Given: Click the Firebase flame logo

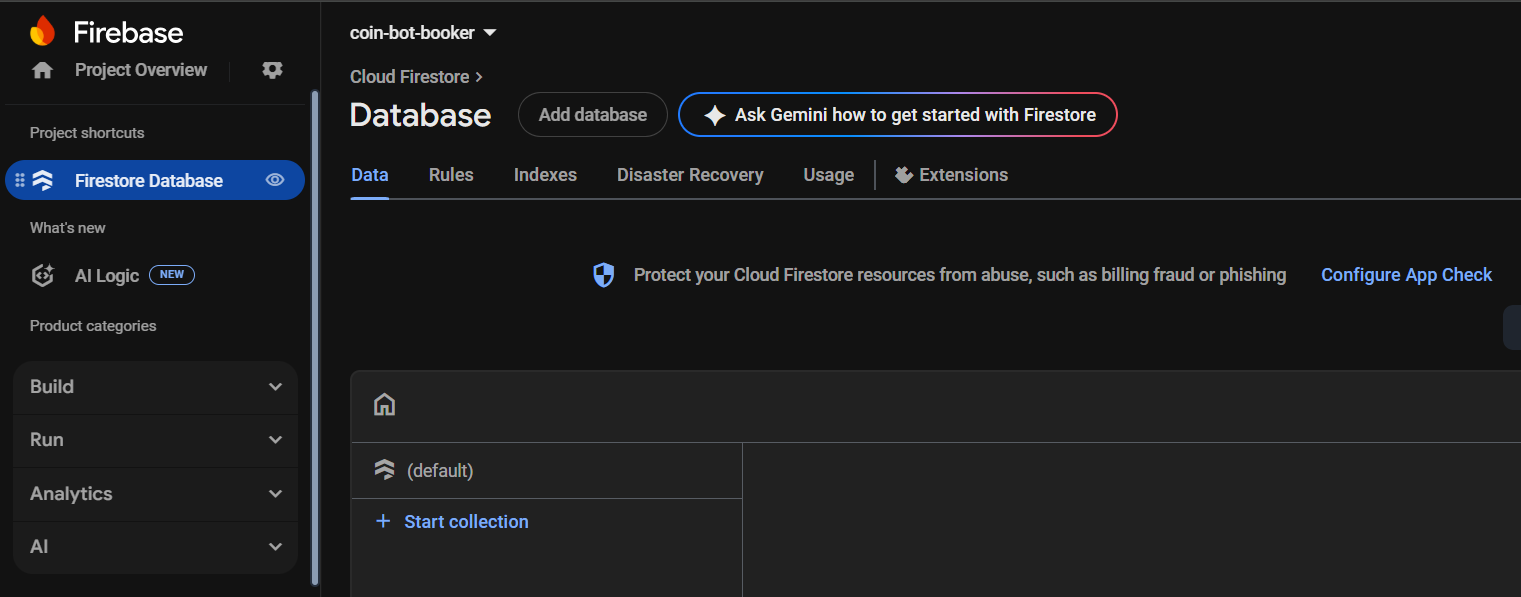Looking at the screenshot, I should click(43, 31).
